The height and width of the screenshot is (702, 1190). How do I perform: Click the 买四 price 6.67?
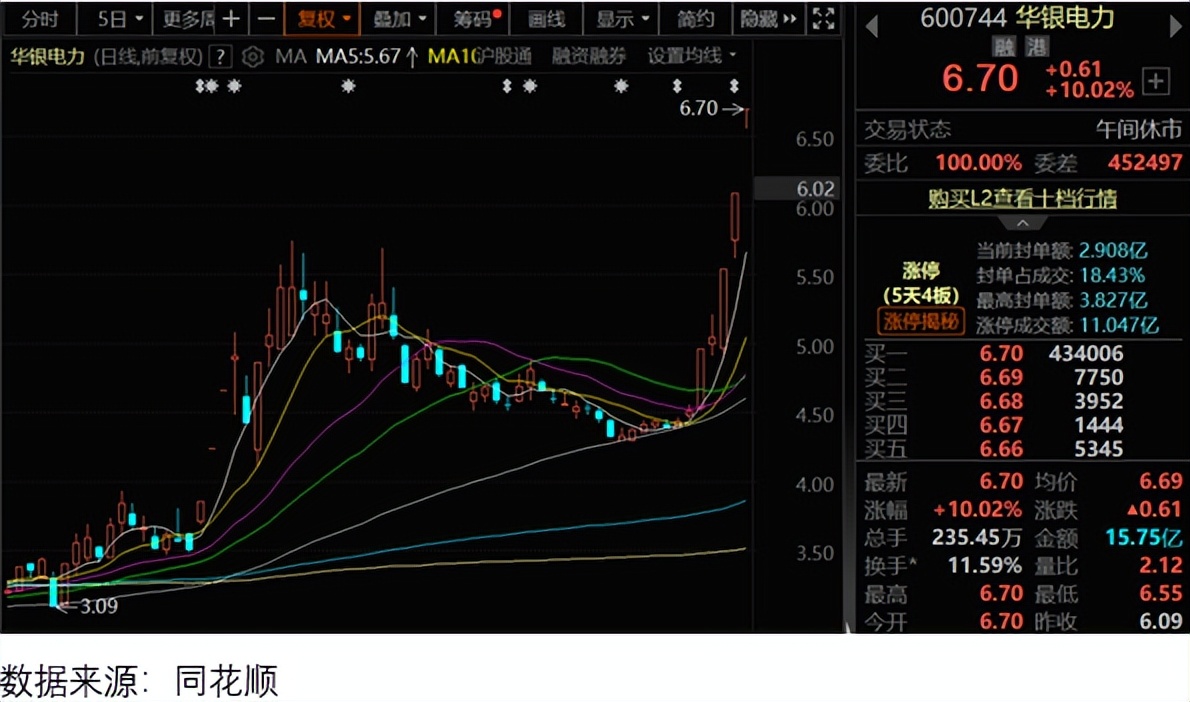pyautogui.click(x=1001, y=425)
